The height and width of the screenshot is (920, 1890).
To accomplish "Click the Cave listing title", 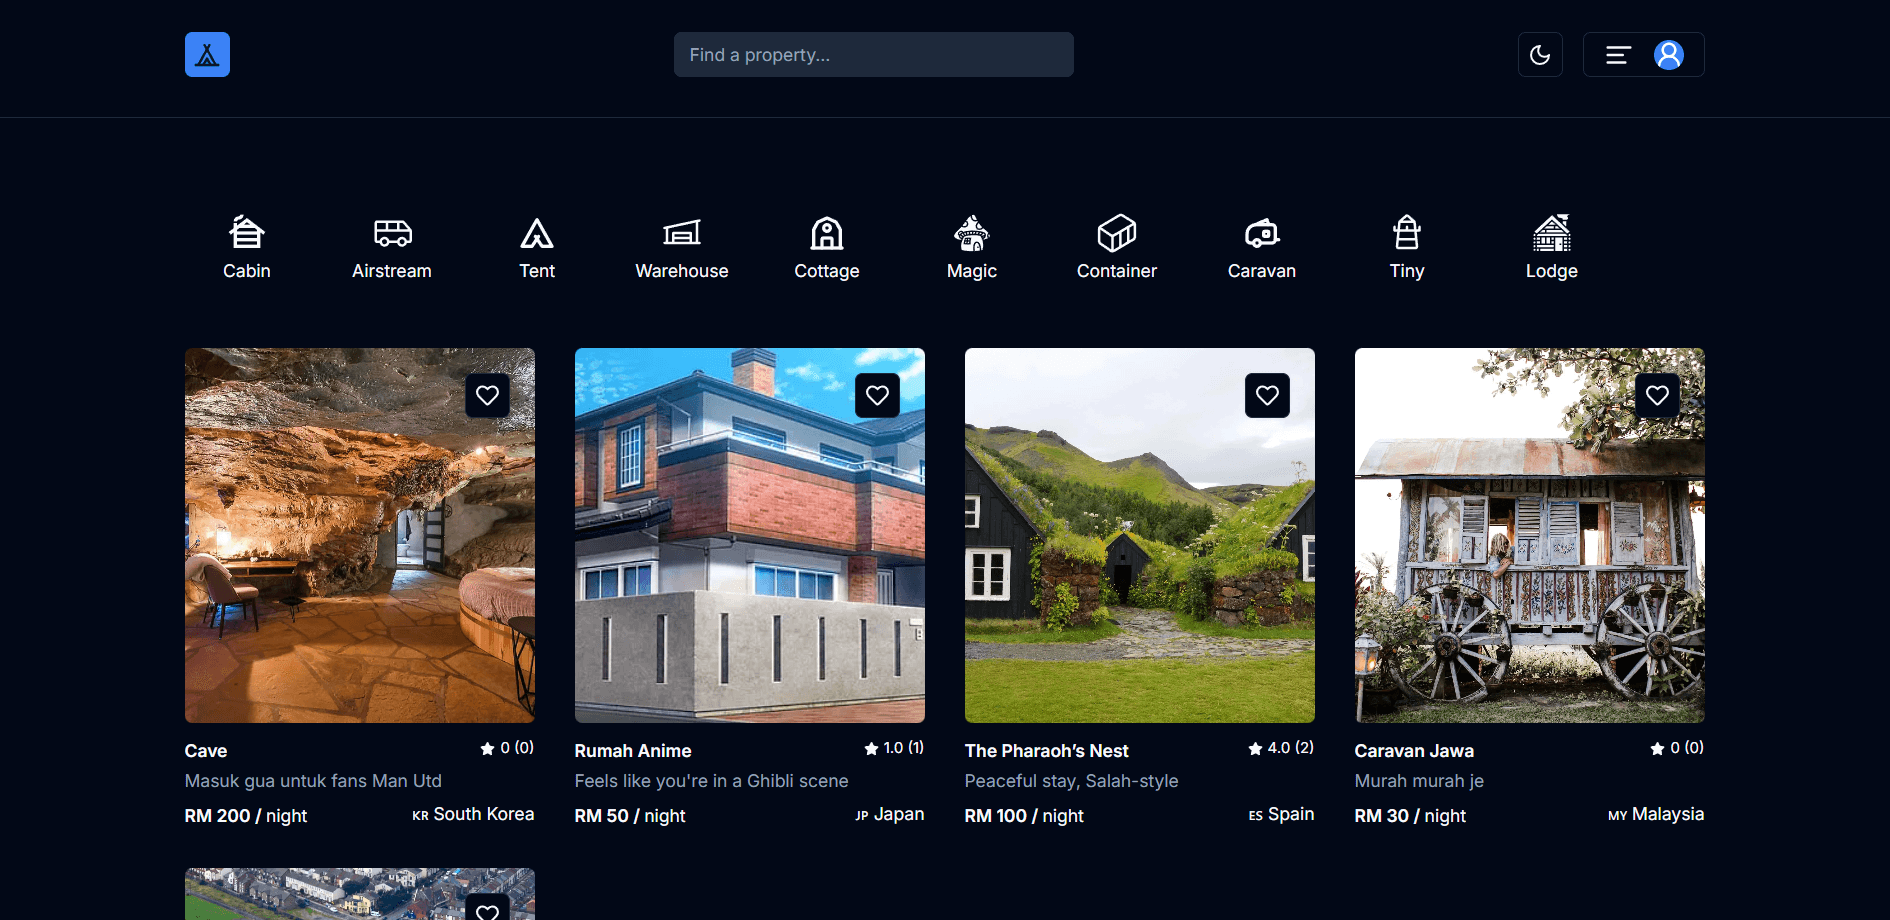I will click(206, 751).
